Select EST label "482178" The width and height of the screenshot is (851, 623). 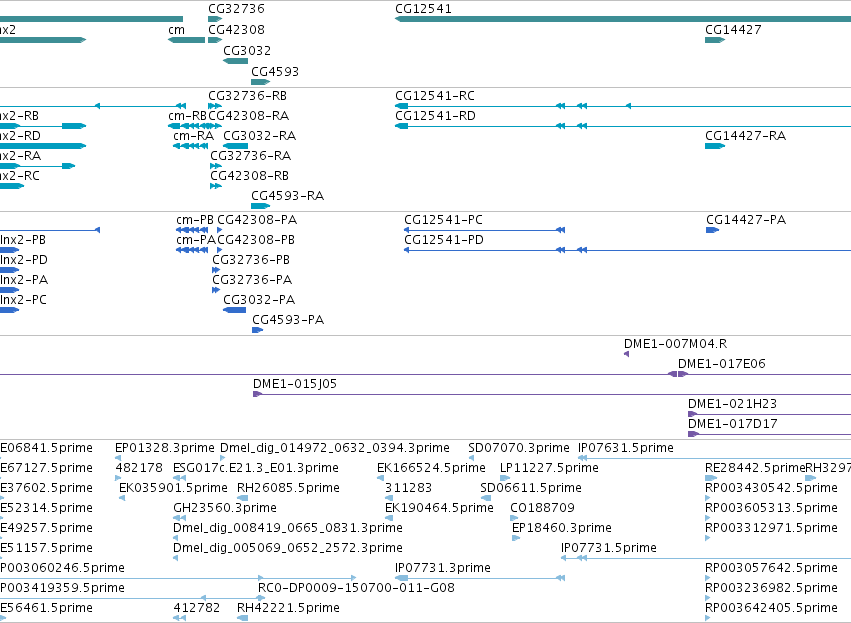point(139,468)
